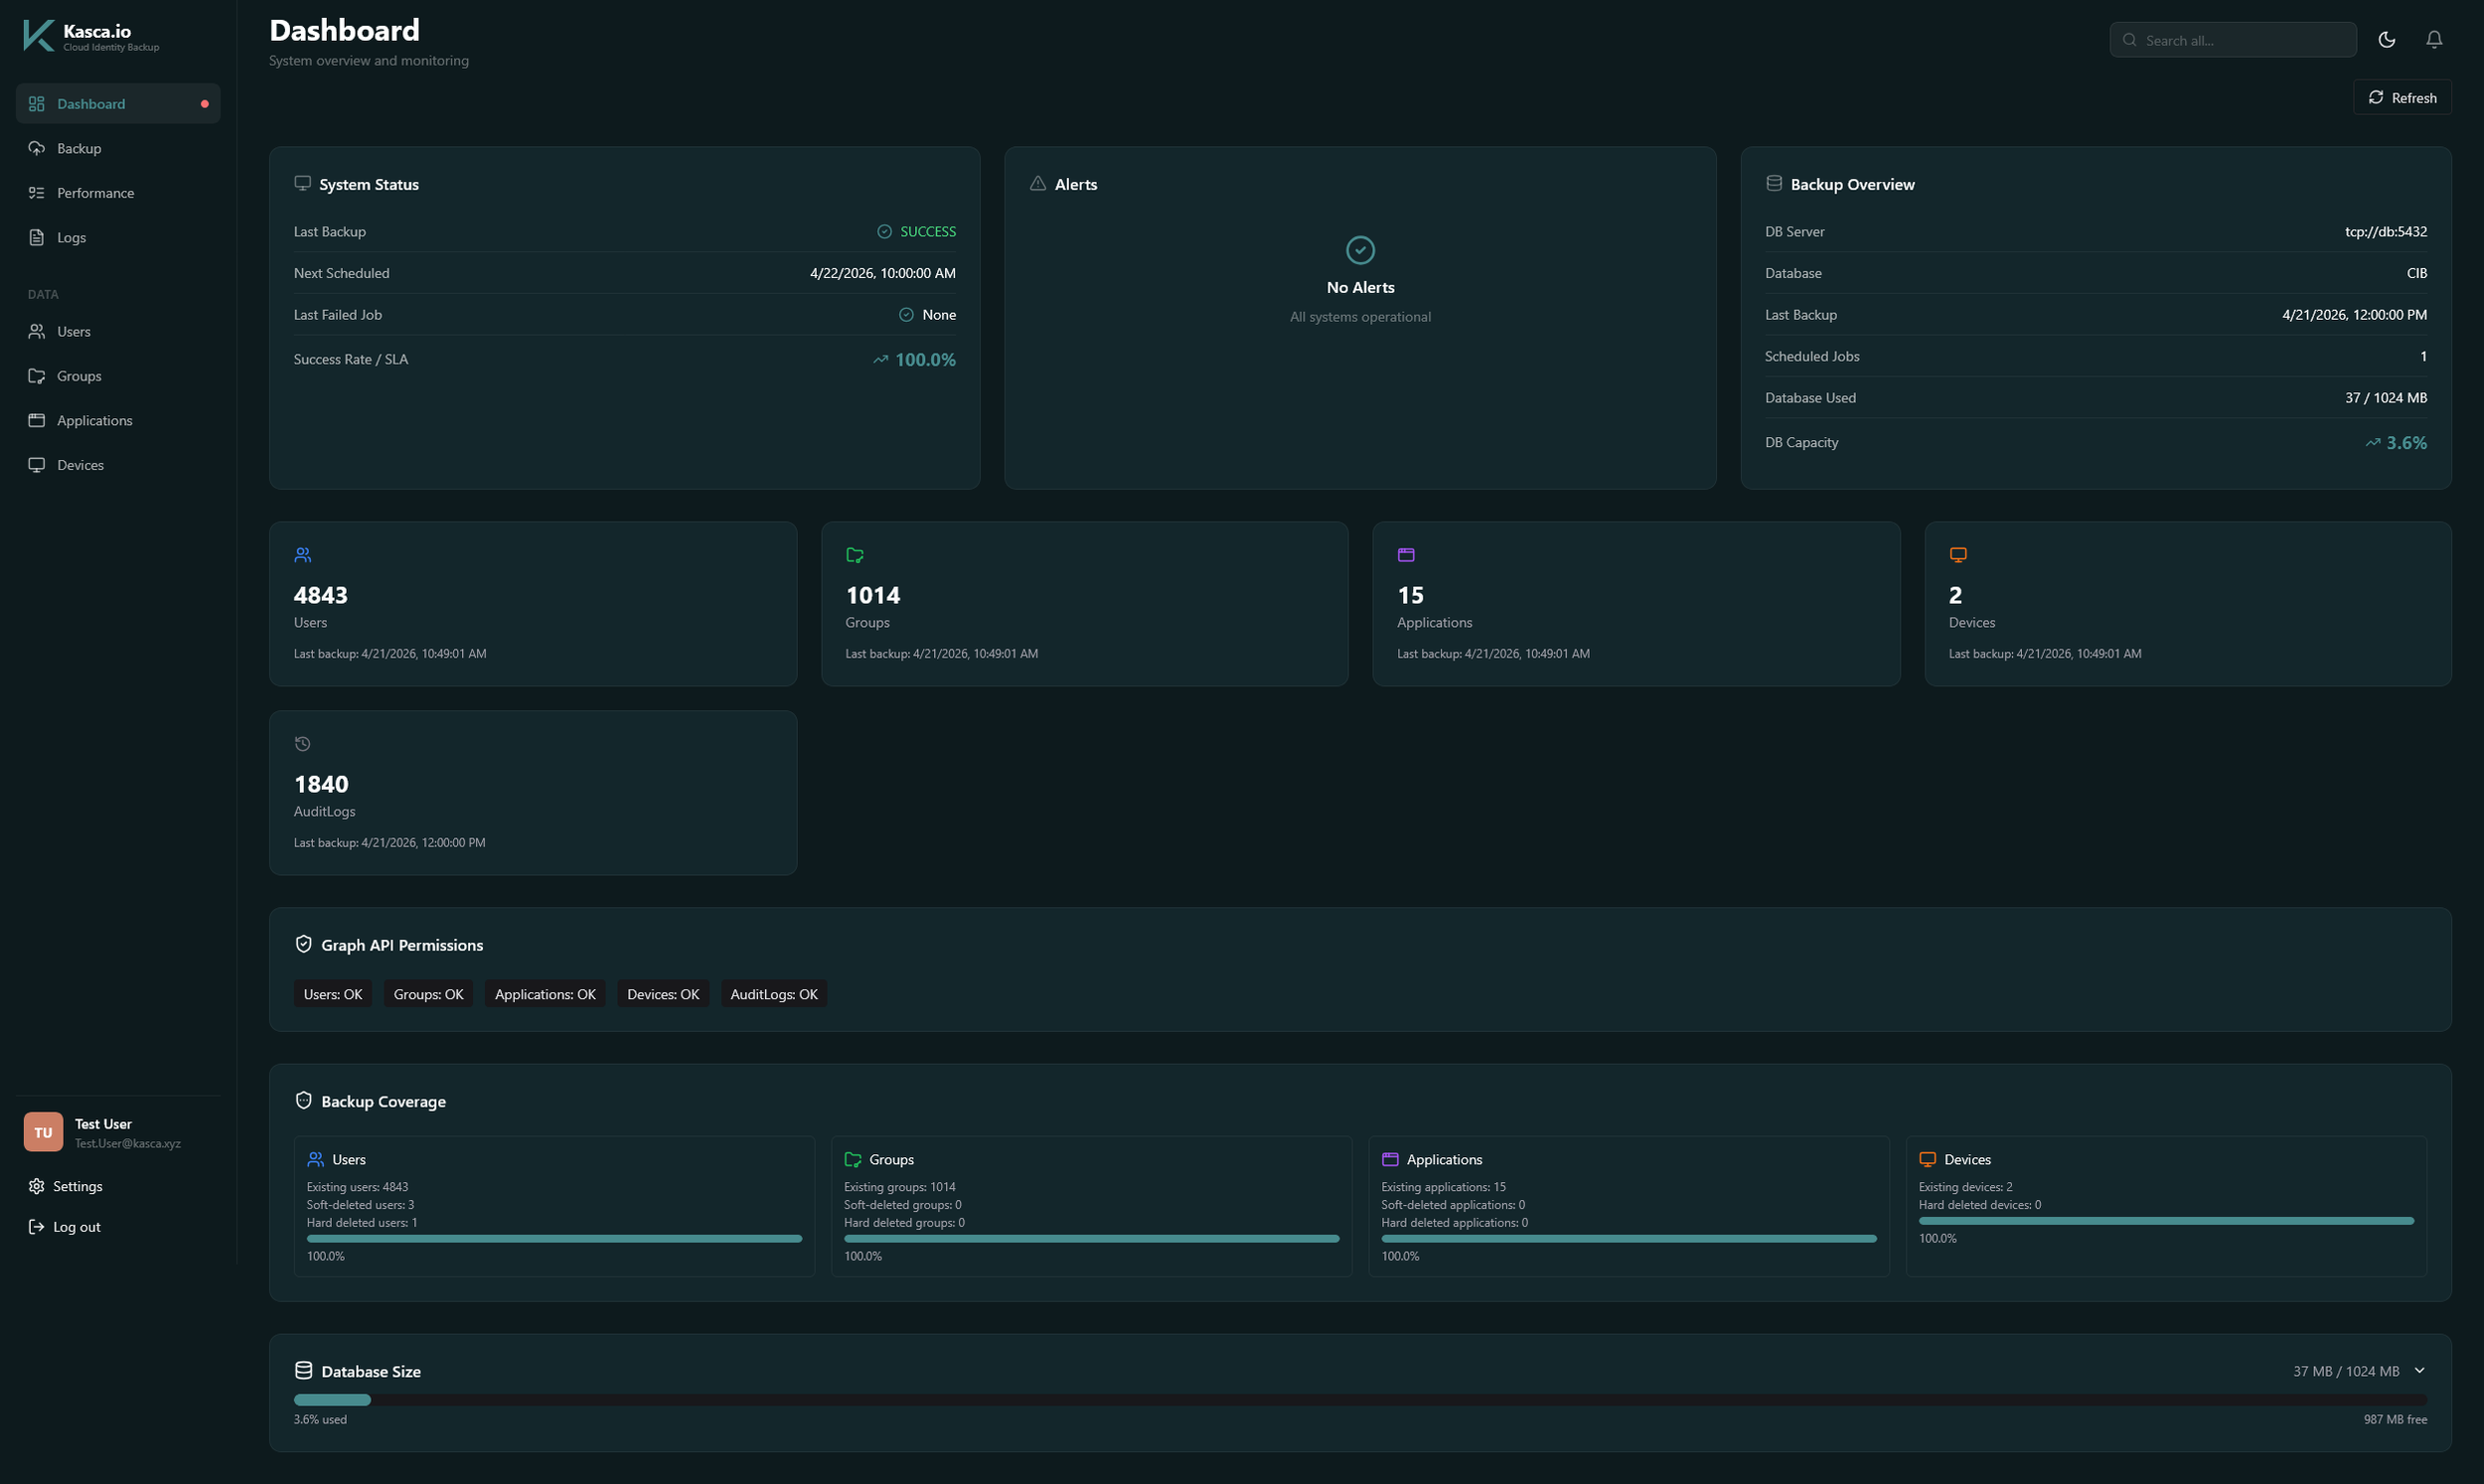Click the orange monitor icon above 2
Viewport: 2484px width, 1484px height.
[1958, 555]
